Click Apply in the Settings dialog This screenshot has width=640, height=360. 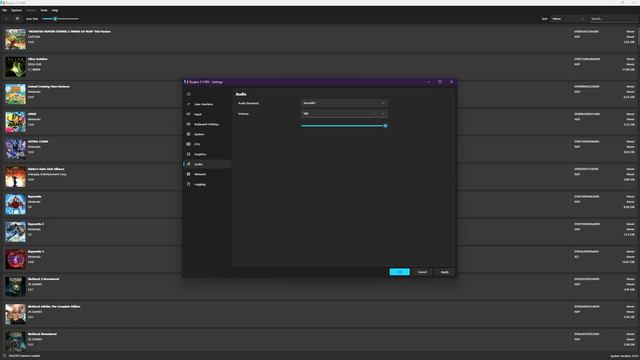(444, 272)
